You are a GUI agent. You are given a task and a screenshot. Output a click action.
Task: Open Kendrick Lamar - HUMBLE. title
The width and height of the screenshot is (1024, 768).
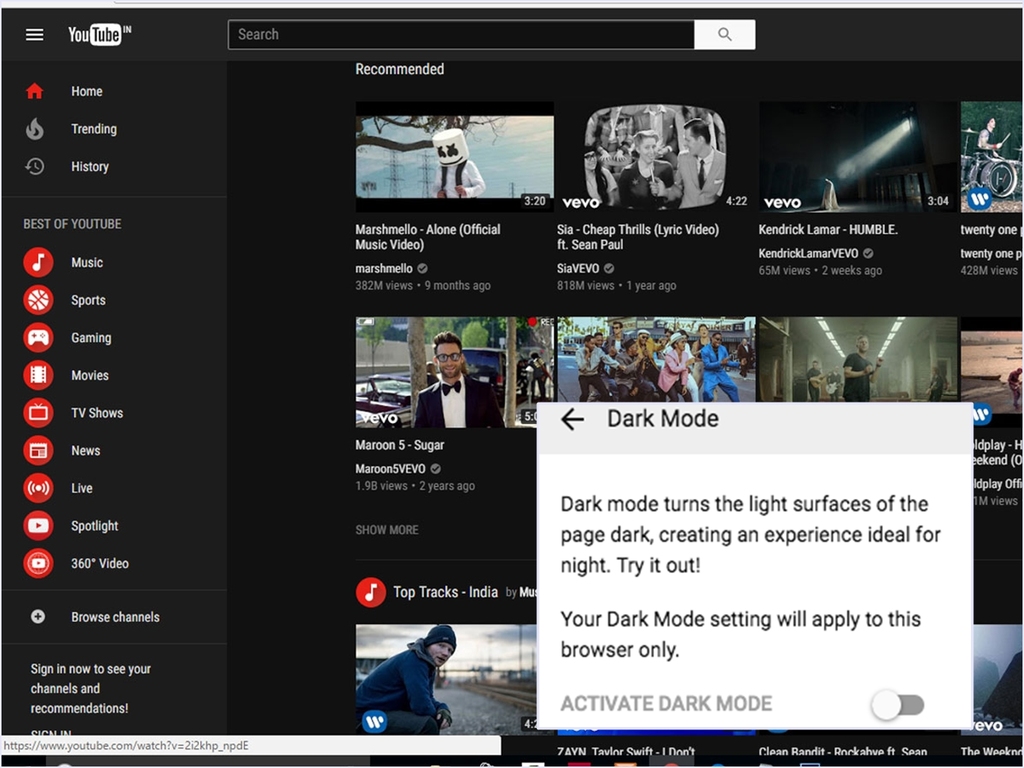click(x=828, y=230)
